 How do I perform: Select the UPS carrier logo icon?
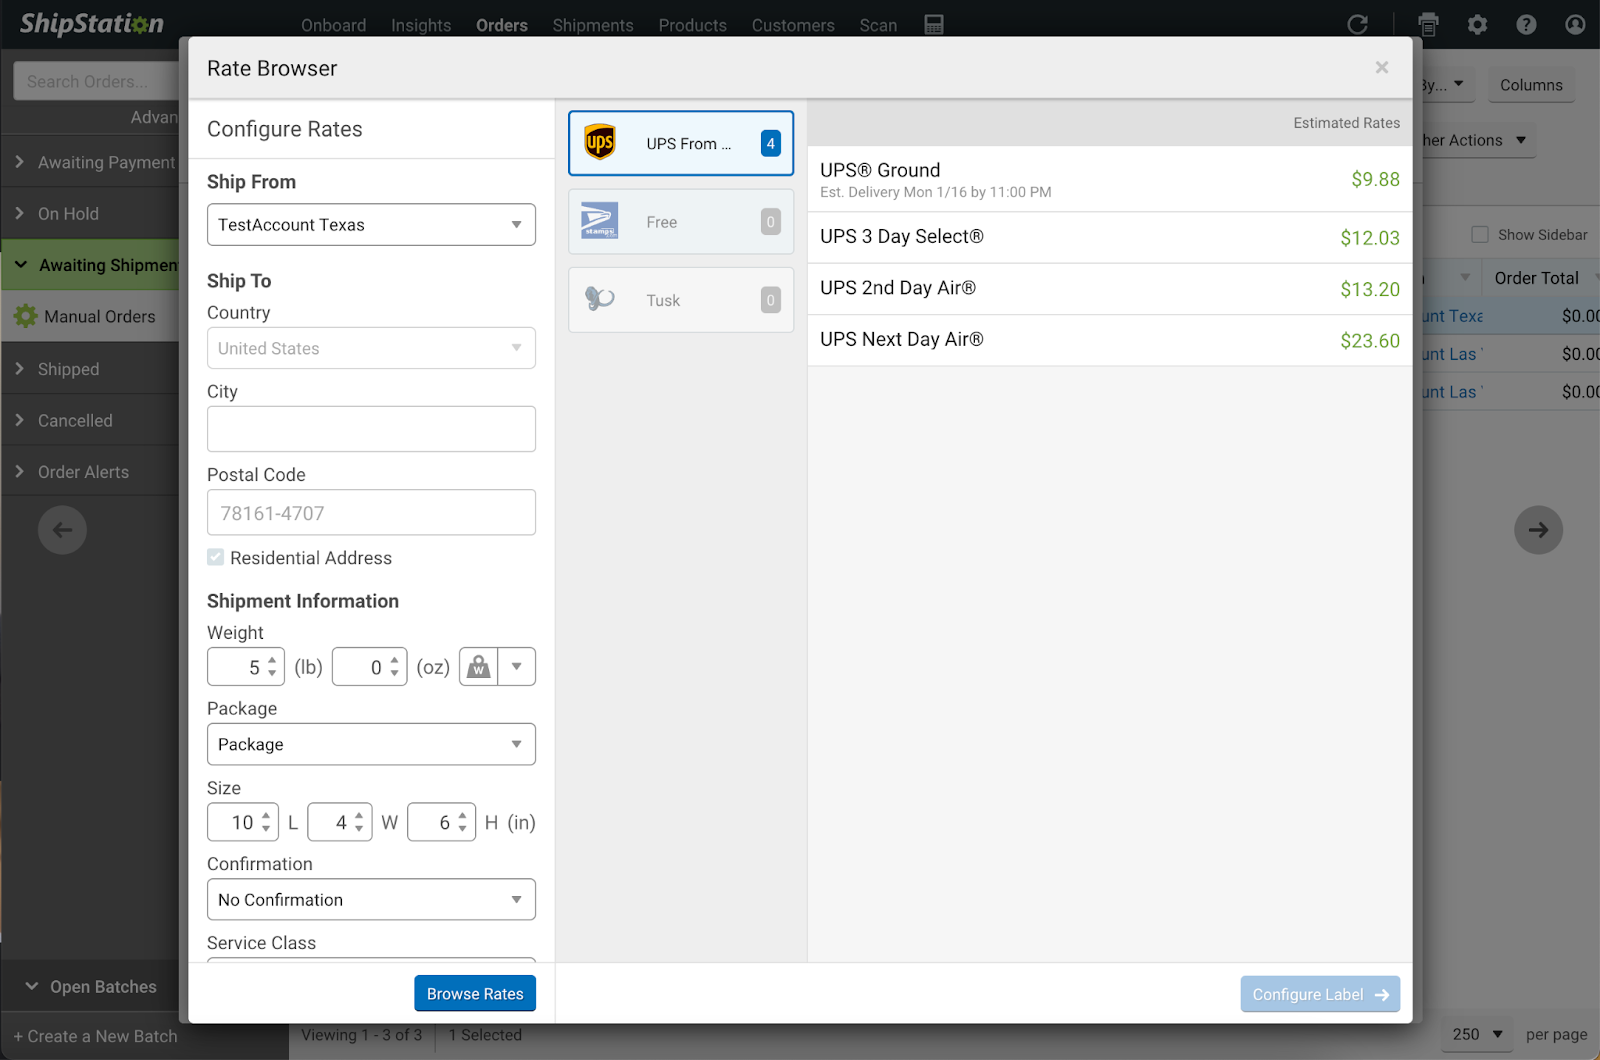600,143
